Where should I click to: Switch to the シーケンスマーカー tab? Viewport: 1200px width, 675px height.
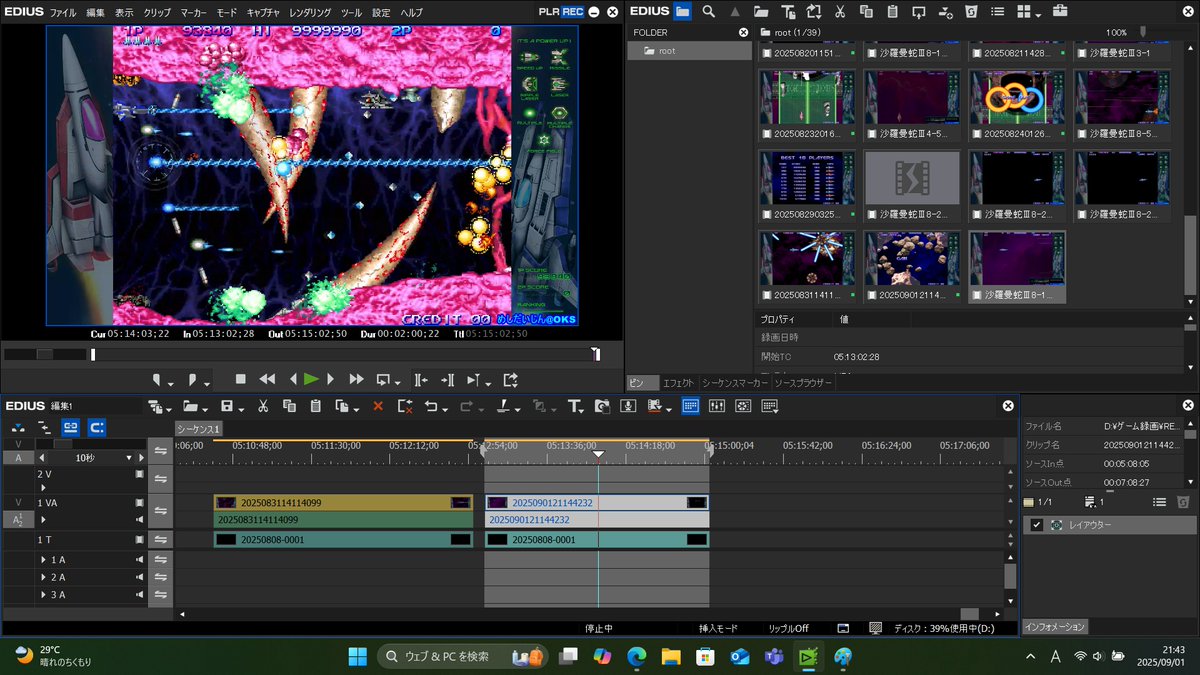(x=735, y=383)
